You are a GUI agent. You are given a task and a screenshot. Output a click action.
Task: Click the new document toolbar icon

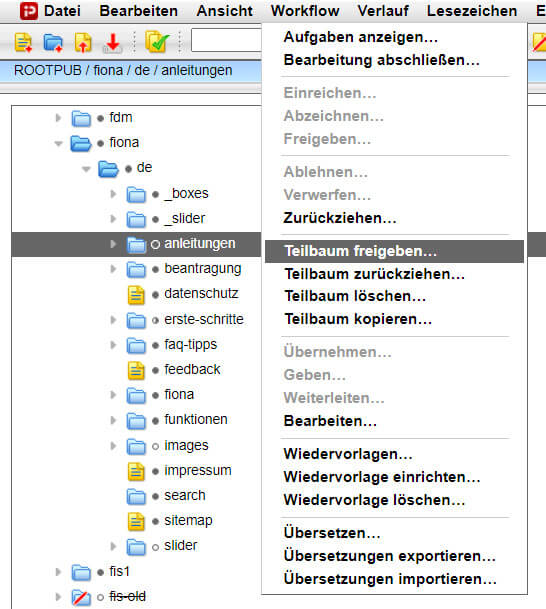(23, 42)
